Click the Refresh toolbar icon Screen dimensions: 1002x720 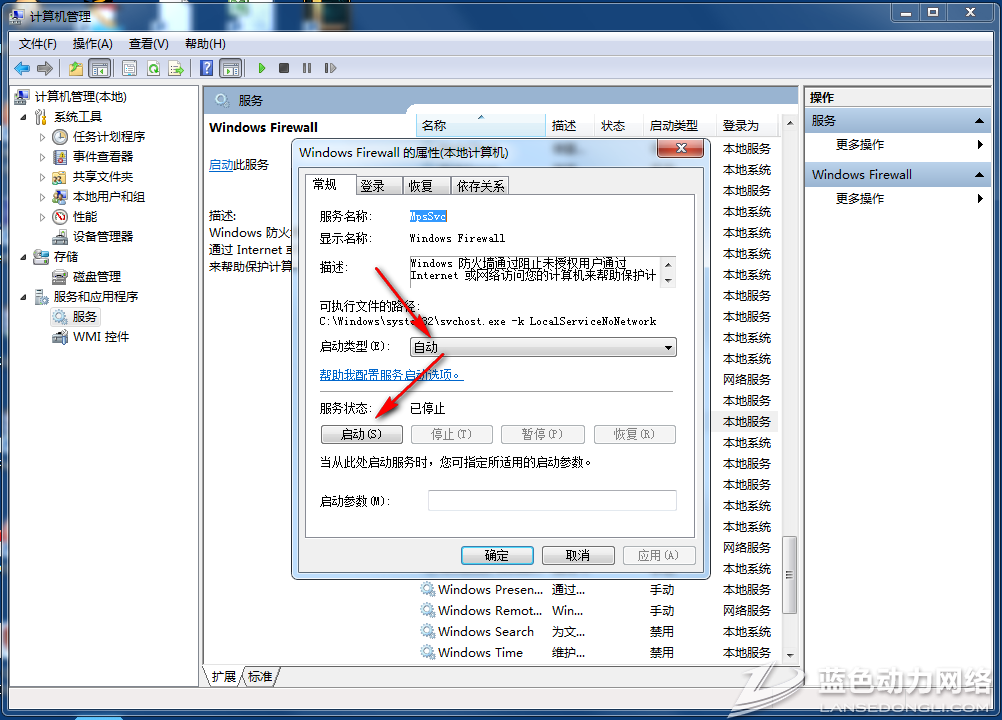[x=153, y=68]
